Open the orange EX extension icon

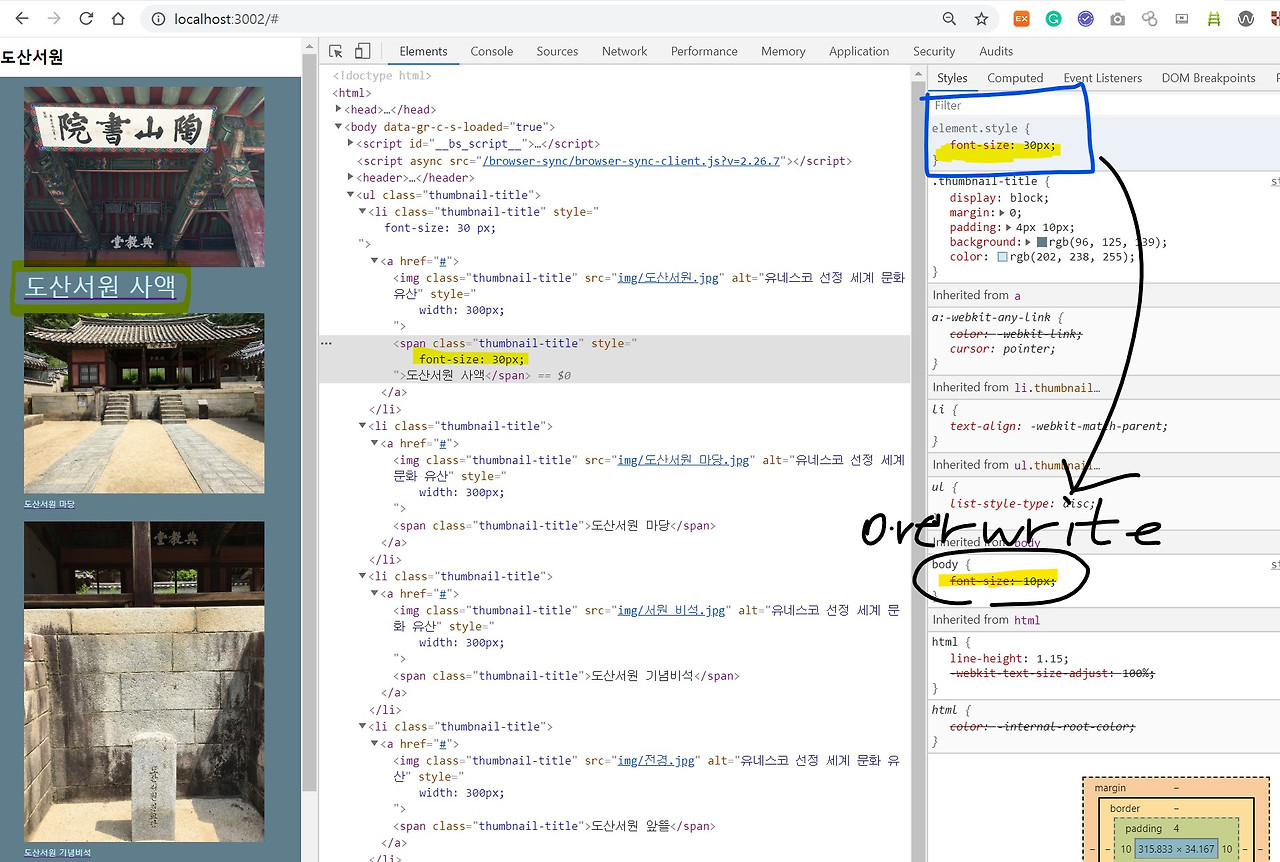pos(1022,19)
